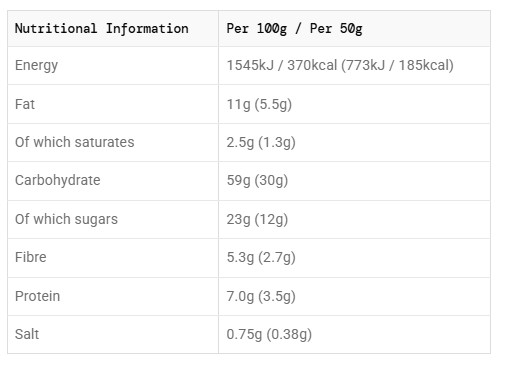510x369 pixels.
Task: Click the 2.5g (1.3g) saturates value
Action: point(261,143)
